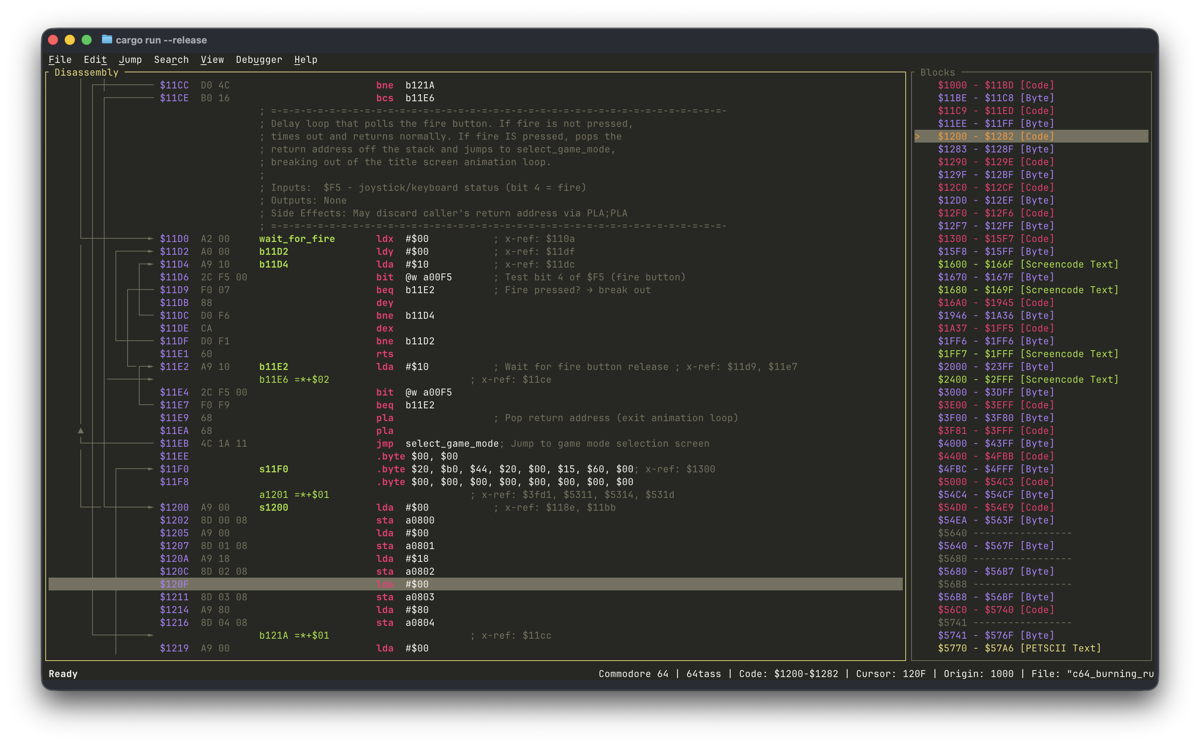Select disassembly line at address $11CC
This screenshot has width=1200, height=745.
[x=475, y=85]
